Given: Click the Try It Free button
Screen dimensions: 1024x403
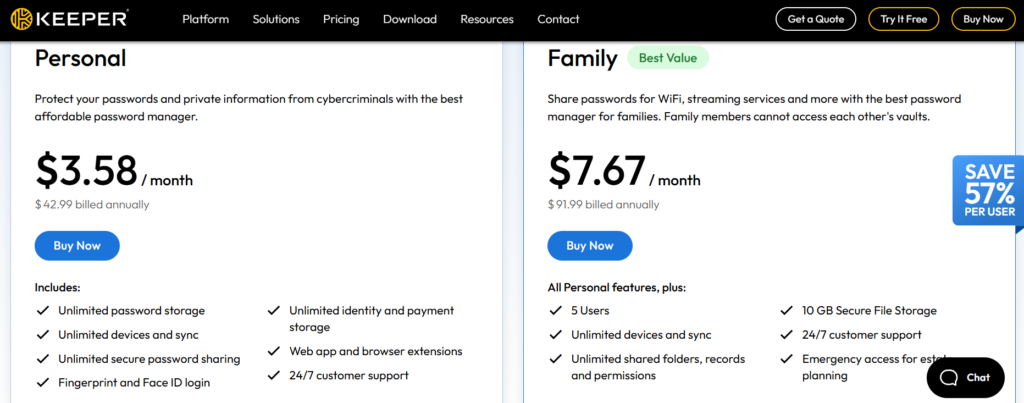Looking at the screenshot, I should coord(904,19).
